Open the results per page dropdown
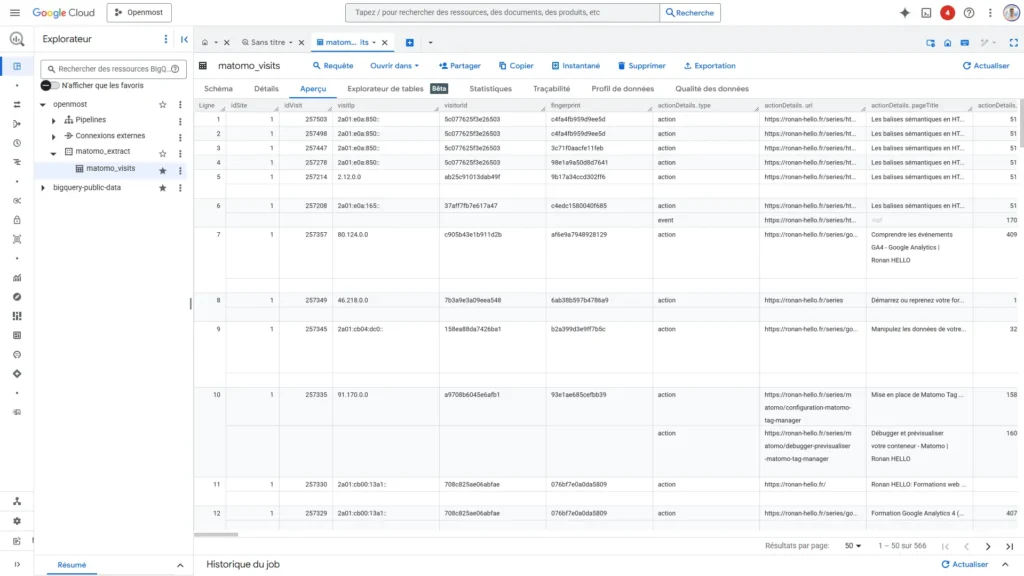The width and height of the screenshot is (1024, 576). tap(852, 546)
